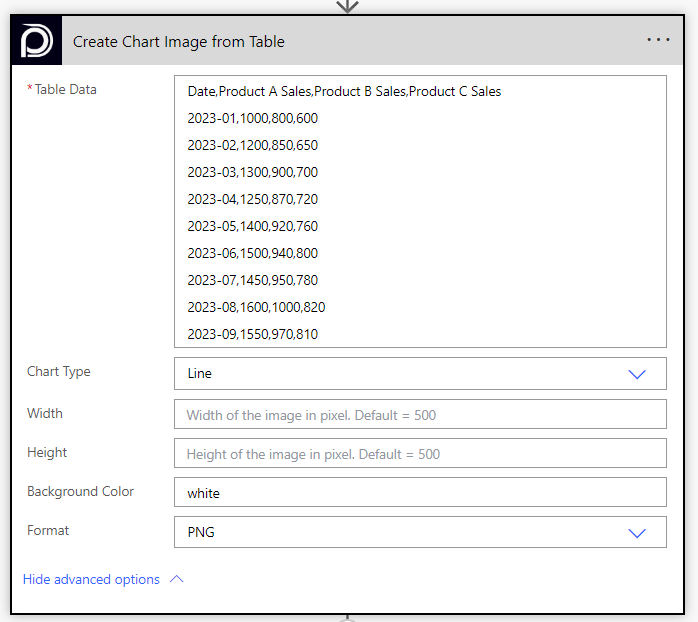Place cursor on the 2023-01 data row
698x622 pixels.
252,118
